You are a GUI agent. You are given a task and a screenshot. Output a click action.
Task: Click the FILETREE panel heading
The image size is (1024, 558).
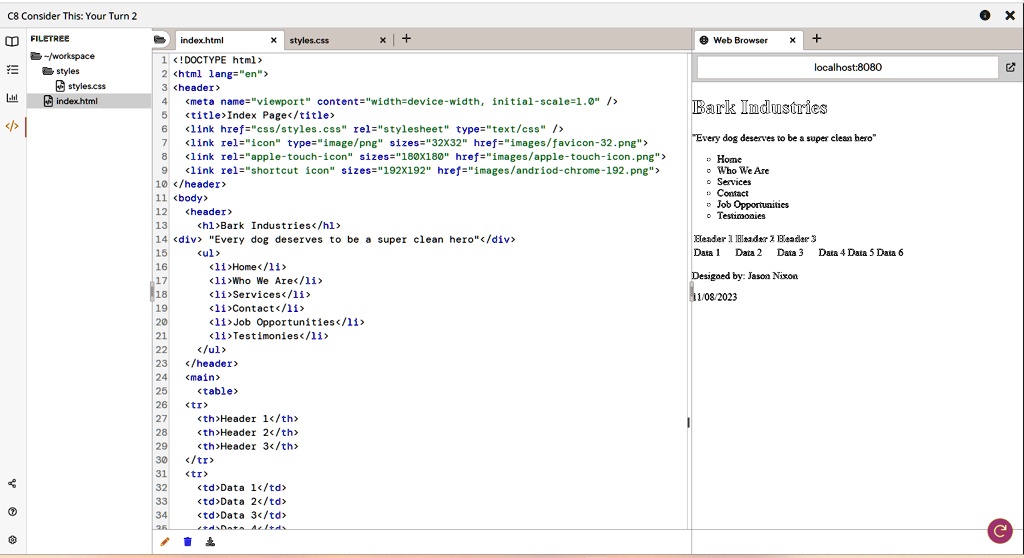(x=50, y=39)
